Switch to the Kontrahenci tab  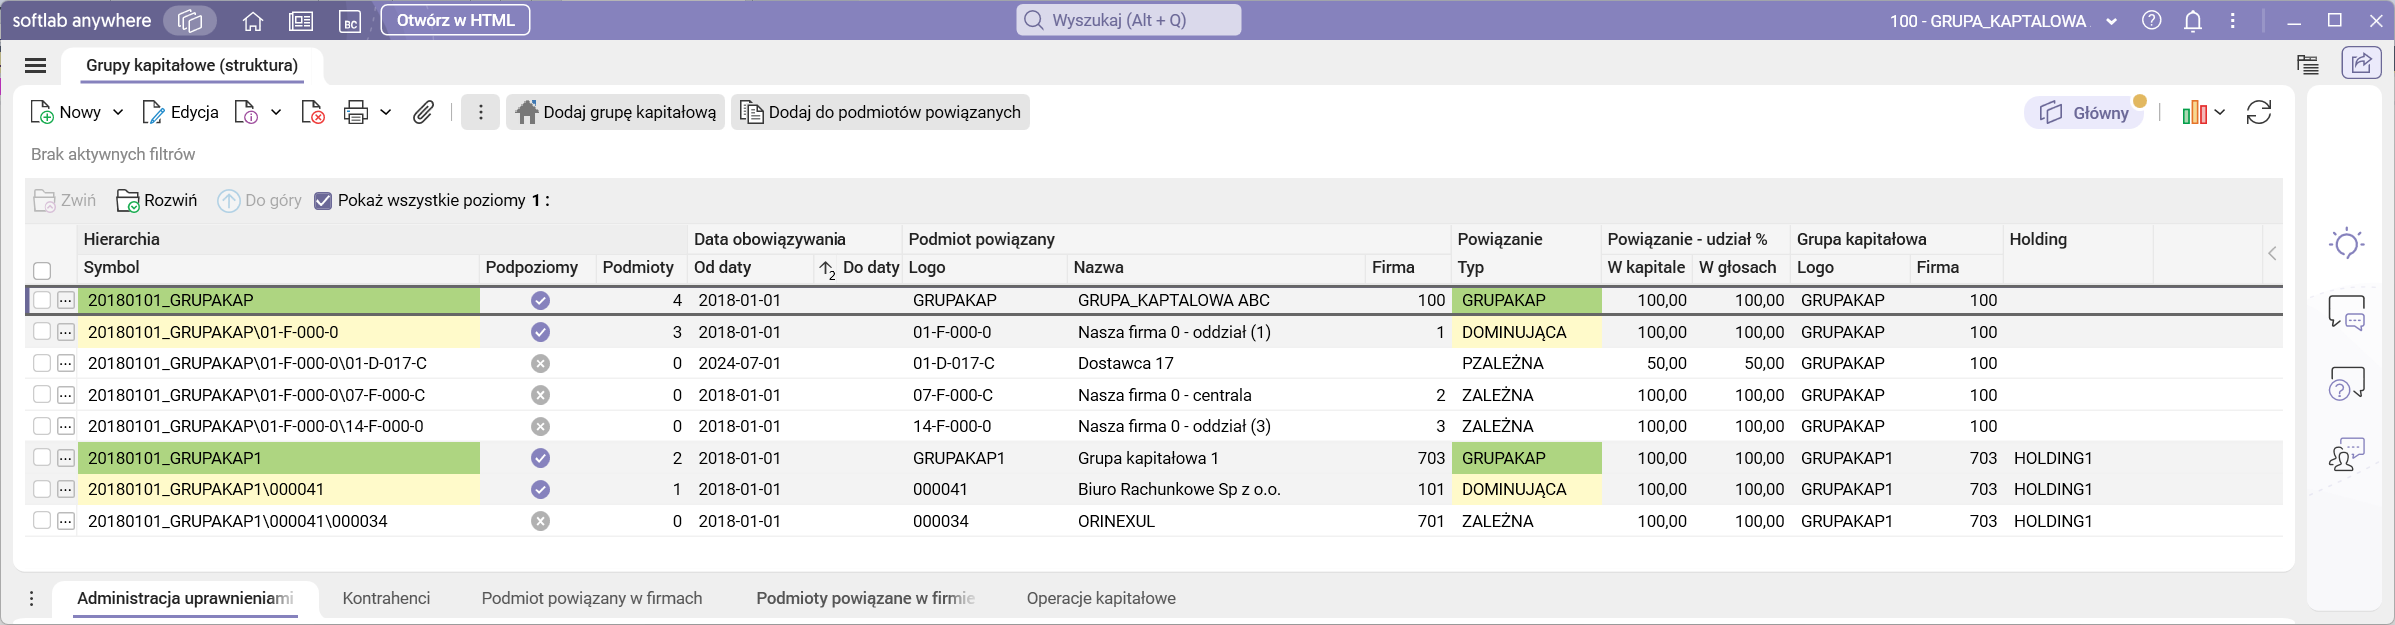[x=386, y=598]
